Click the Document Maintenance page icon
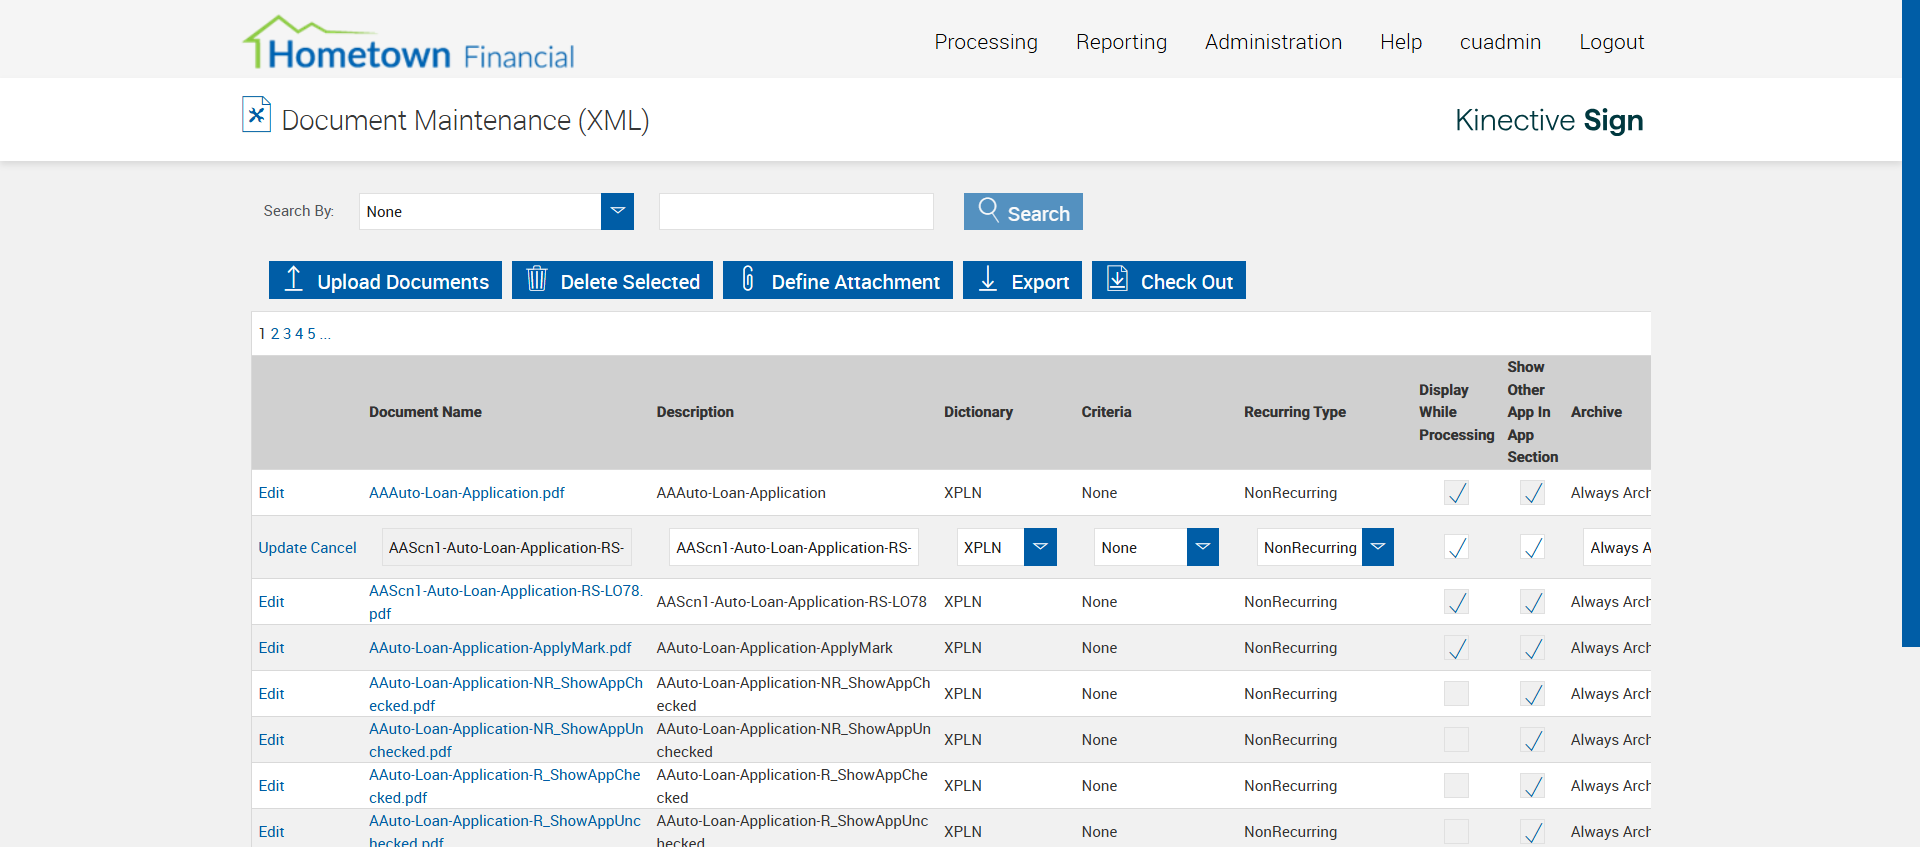This screenshot has width=1920, height=847. pos(256,115)
